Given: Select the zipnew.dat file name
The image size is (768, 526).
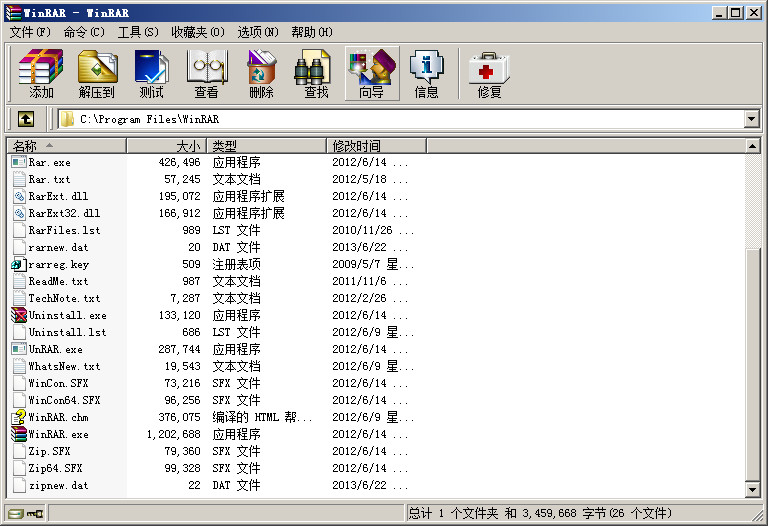Looking at the screenshot, I should (58, 485).
